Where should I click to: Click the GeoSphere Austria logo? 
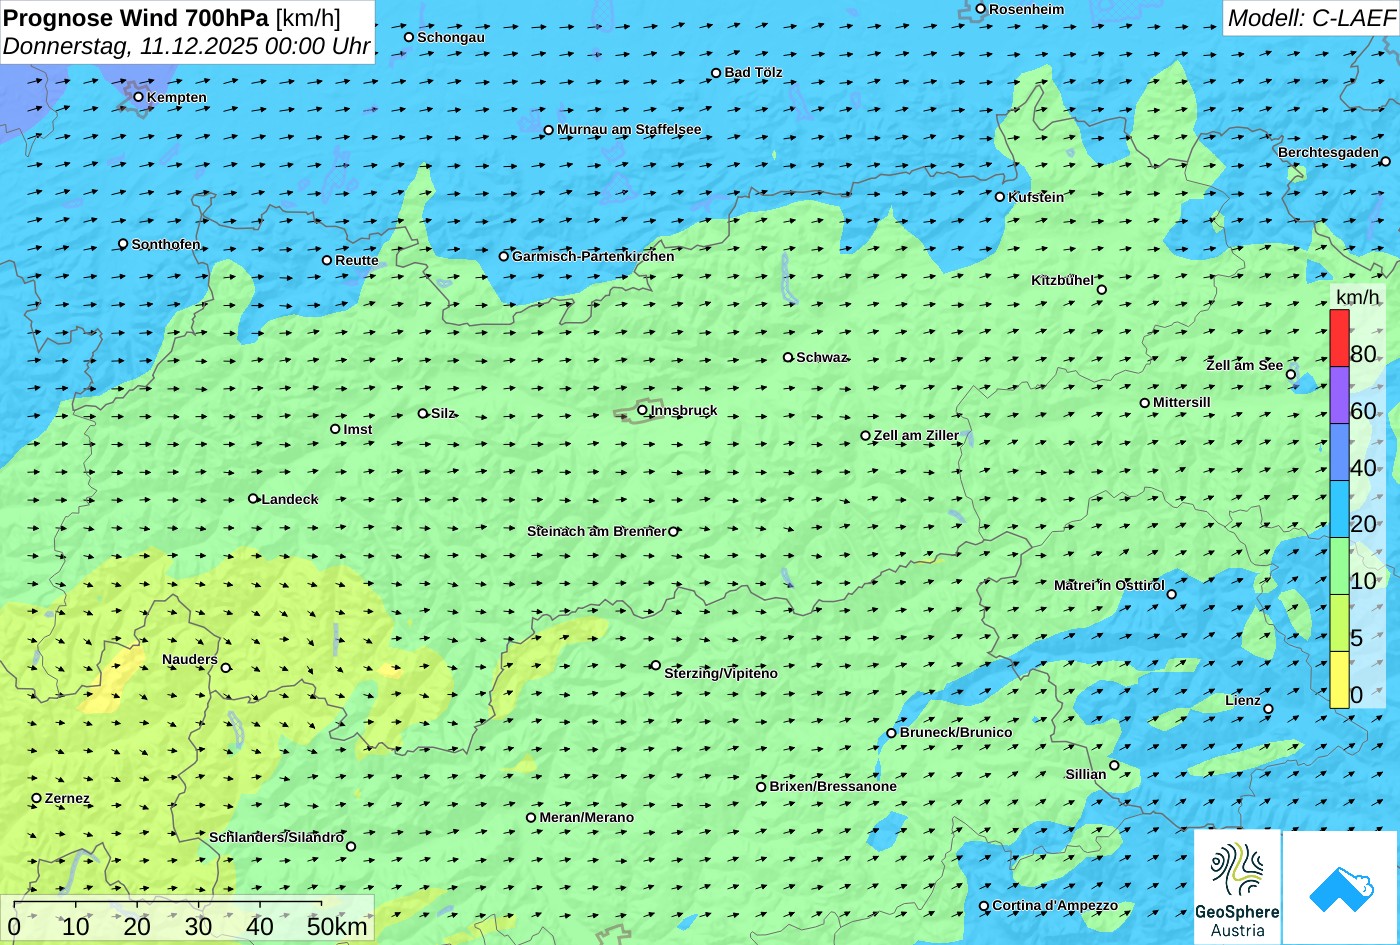[x=1237, y=886]
